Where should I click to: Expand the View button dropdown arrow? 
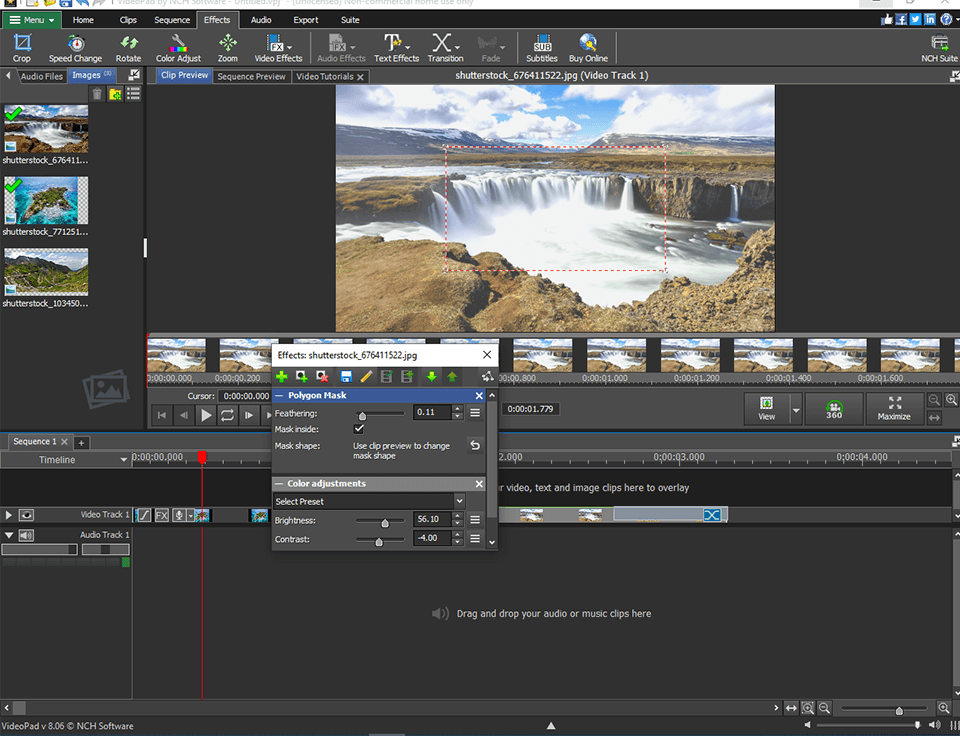tap(798, 409)
